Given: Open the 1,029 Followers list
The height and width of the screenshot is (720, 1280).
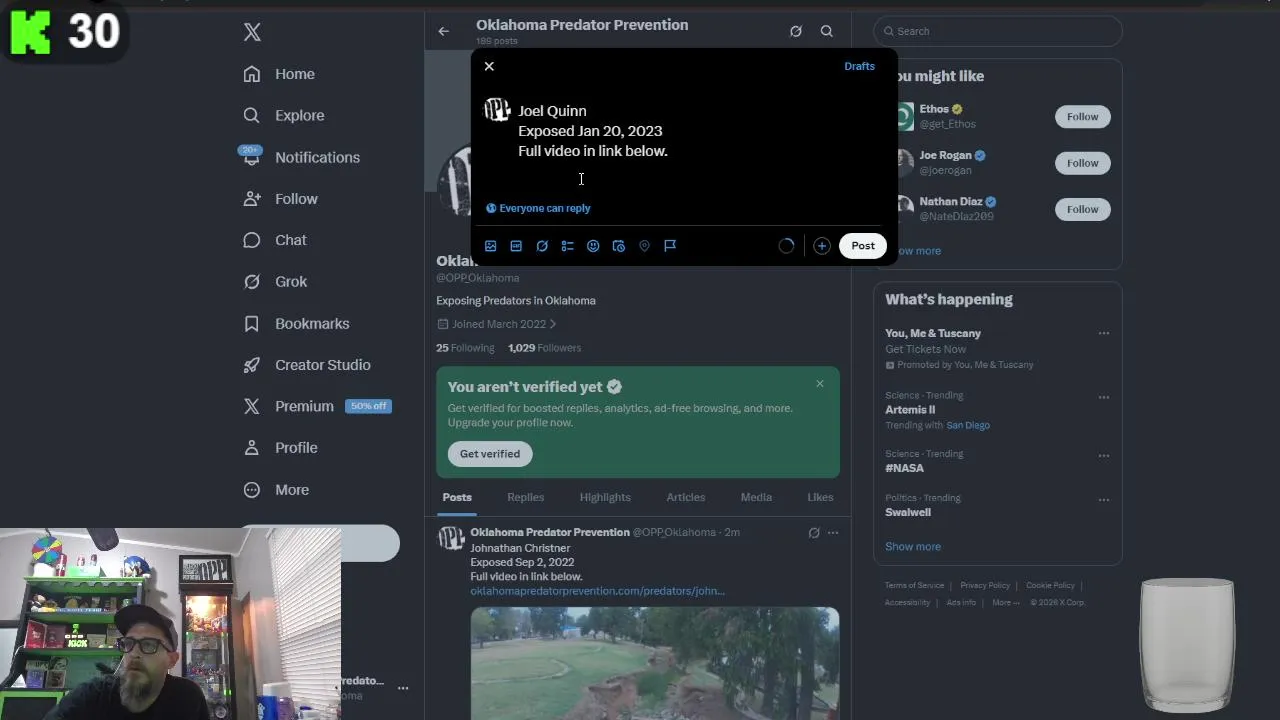Looking at the screenshot, I should pyautogui.click(x=544, y=348).
